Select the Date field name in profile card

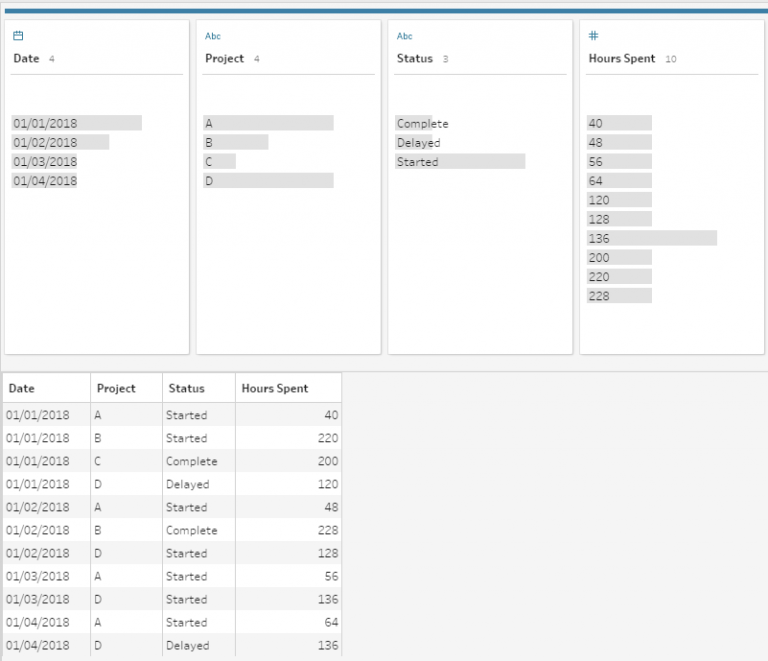(26, 58)
